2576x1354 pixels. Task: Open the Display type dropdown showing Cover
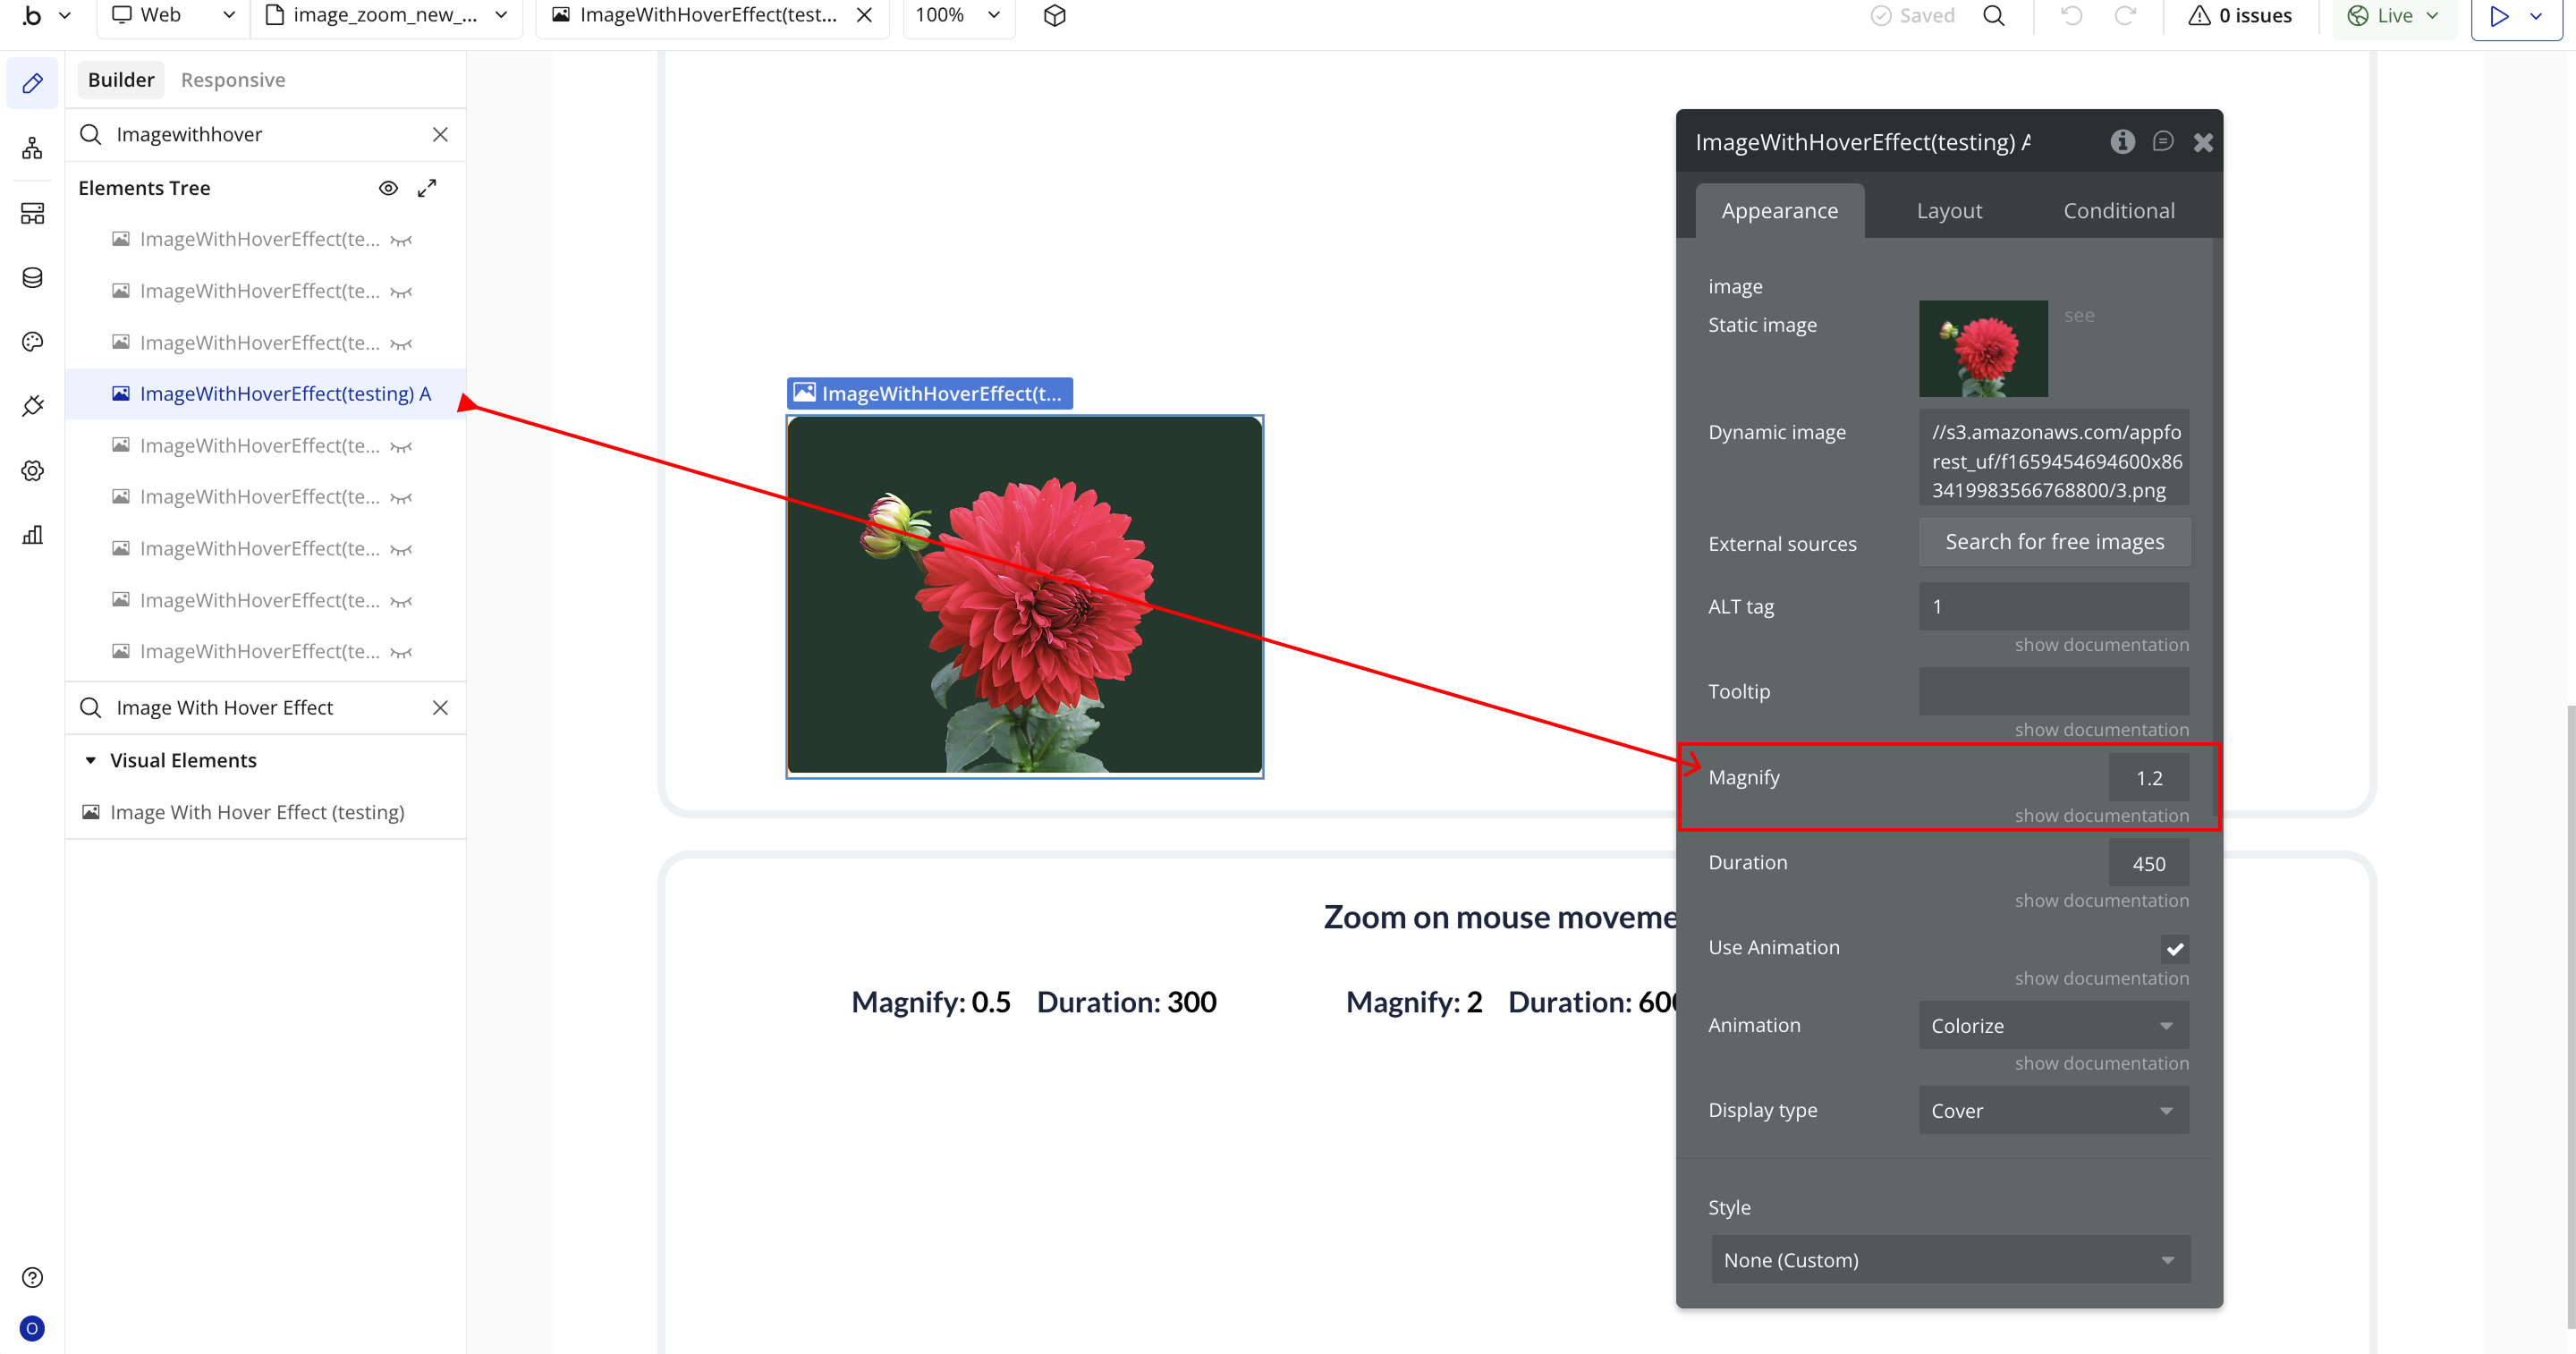tap(2053, 1110)
